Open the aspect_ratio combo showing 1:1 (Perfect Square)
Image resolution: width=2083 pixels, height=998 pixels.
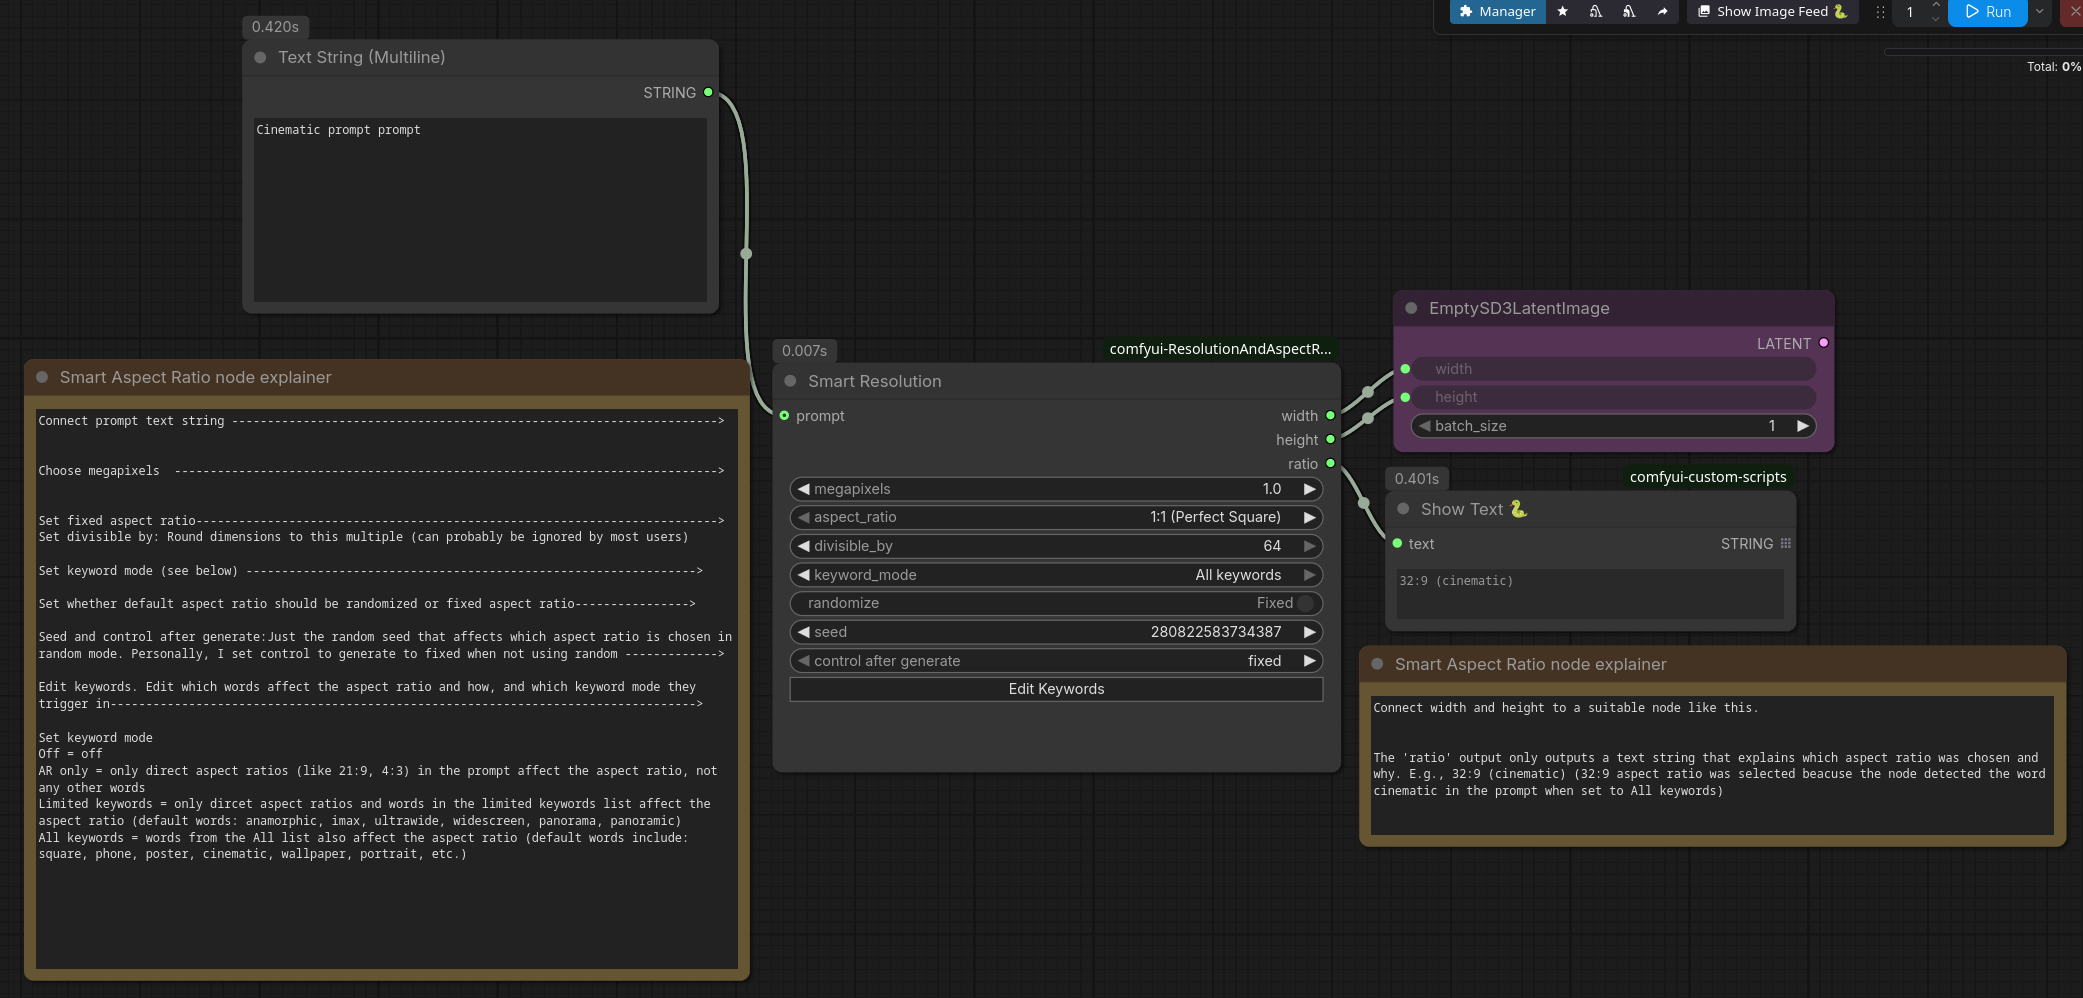[x=1056, y=517]
